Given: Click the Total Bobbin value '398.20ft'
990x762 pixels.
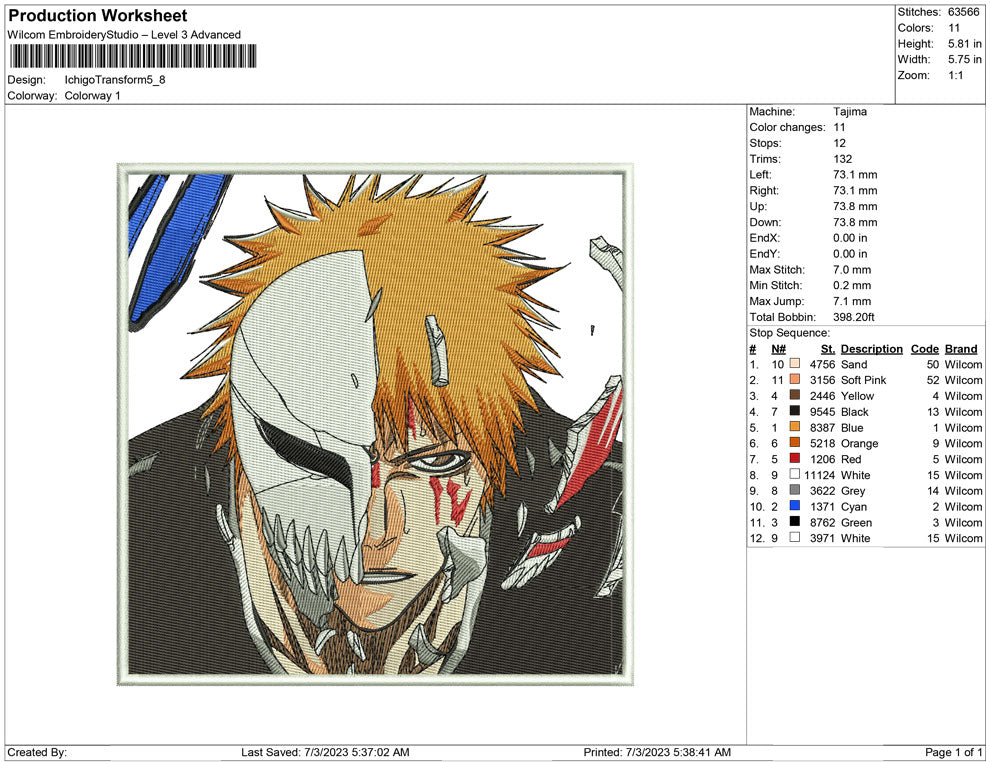Looking at the screenshot, I should 854,317.
